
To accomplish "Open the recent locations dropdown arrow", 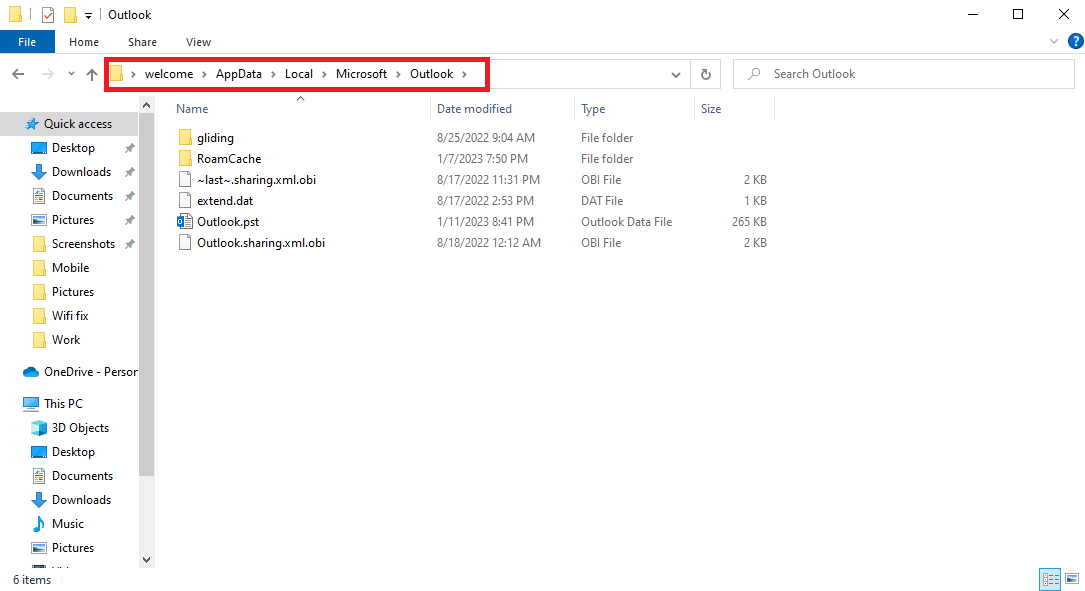I will (71, 74).
